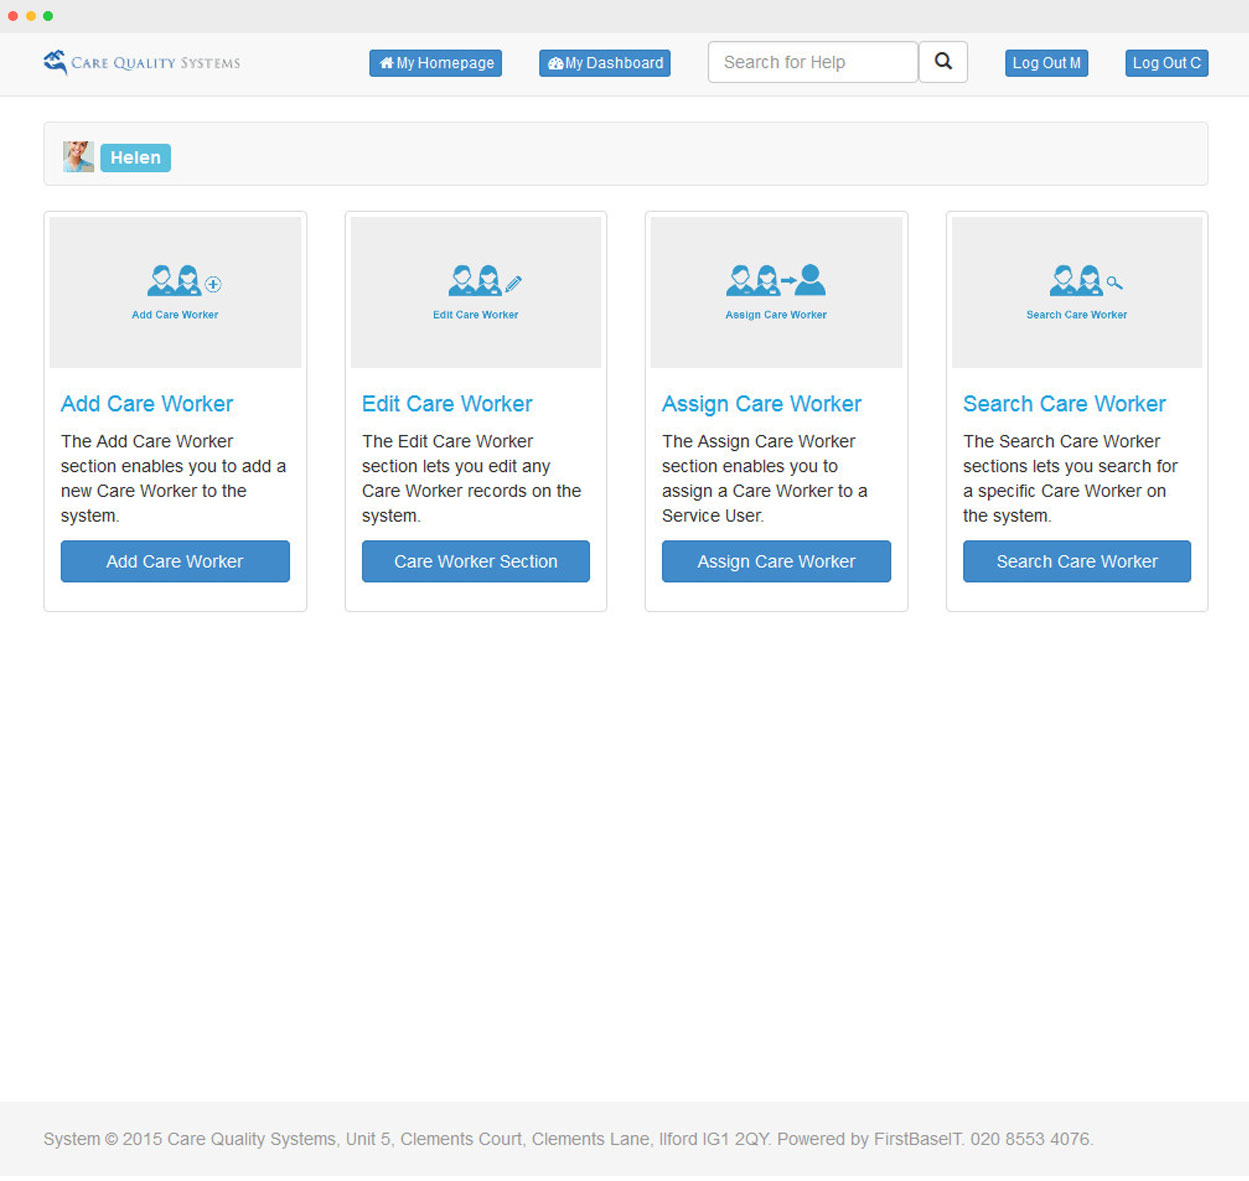Viewport: 1249px width, 1181px height.
Task: Click the Add Care Worker icon image
Action: pyautogui.click(x=175, y=291)
